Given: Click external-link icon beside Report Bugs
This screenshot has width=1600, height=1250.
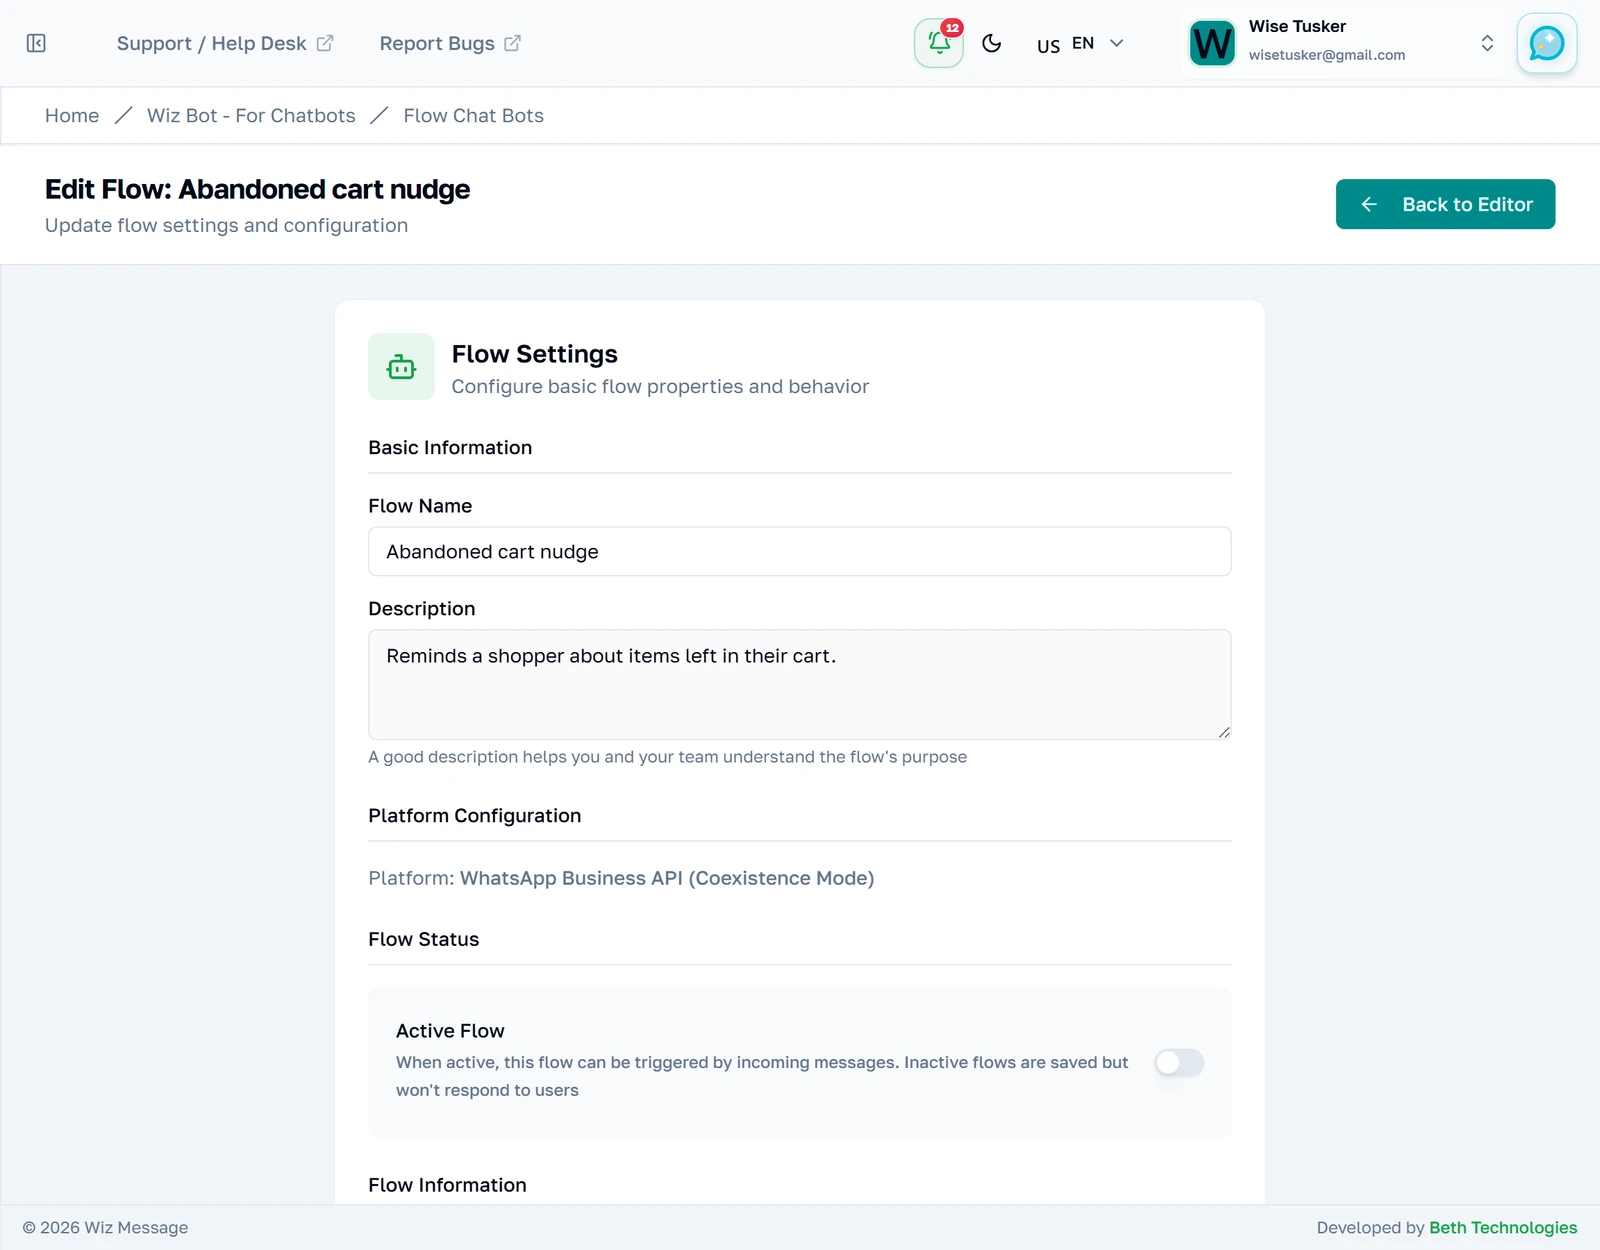Looking at the screenshot, I should tap(512, 43).
